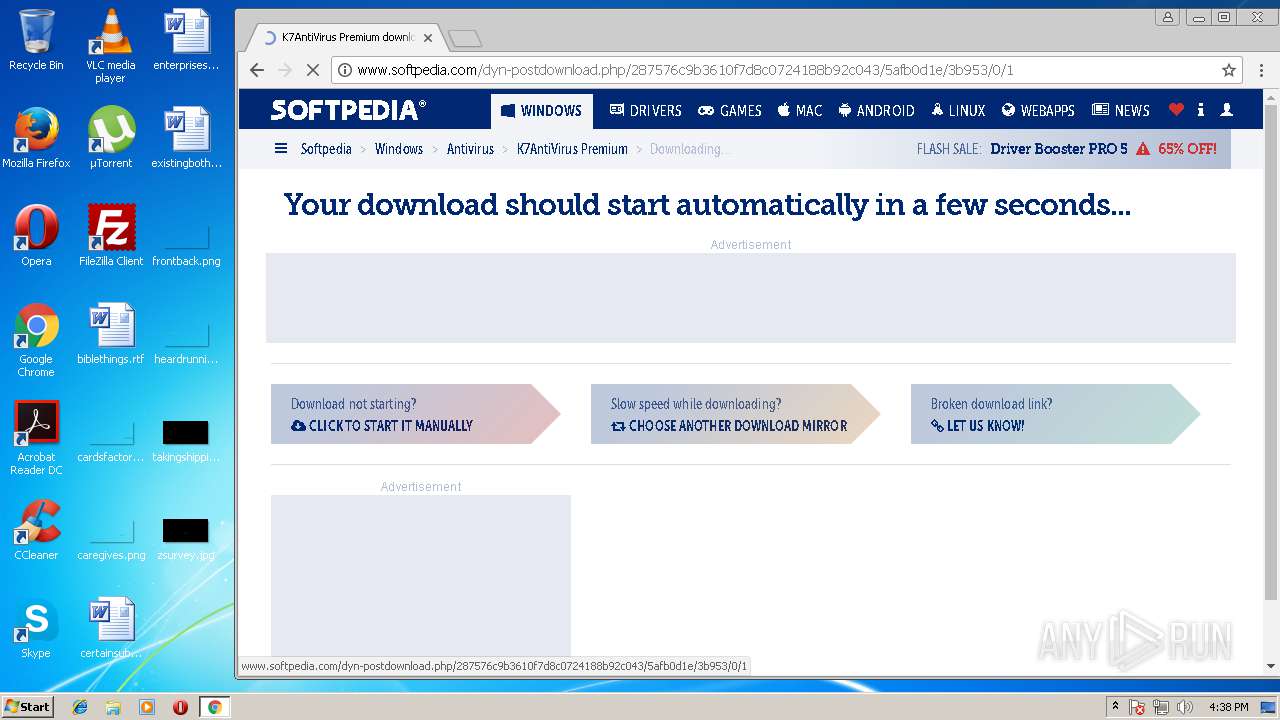
Task: Open heardrunni image file on desktop
Action: [186, 344]
